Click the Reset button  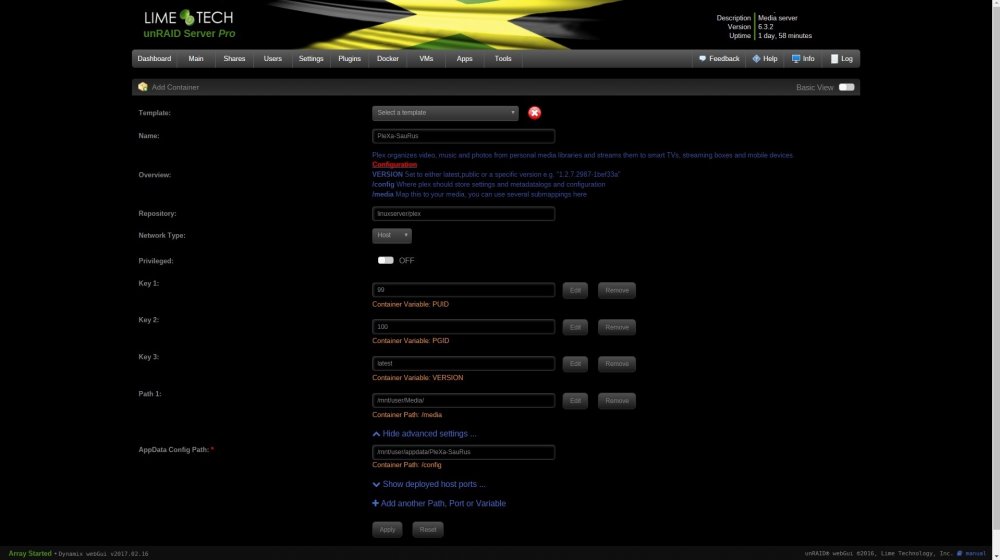point(428,529)
